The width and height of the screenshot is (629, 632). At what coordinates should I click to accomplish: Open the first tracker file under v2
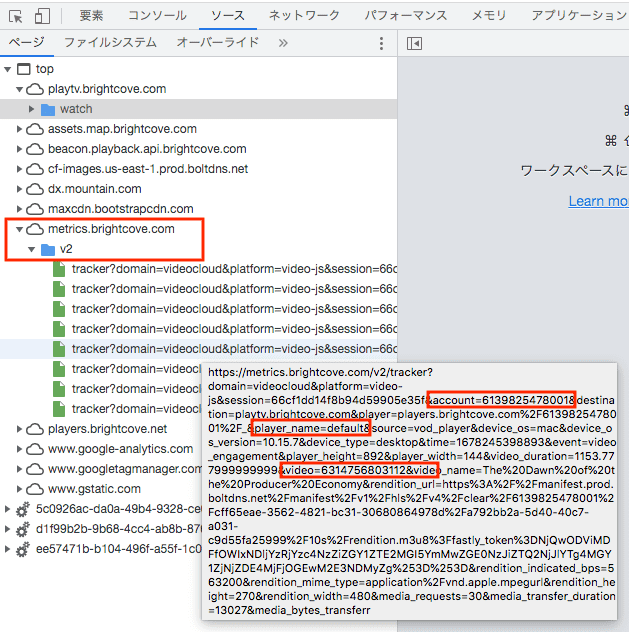coord(199,269)
